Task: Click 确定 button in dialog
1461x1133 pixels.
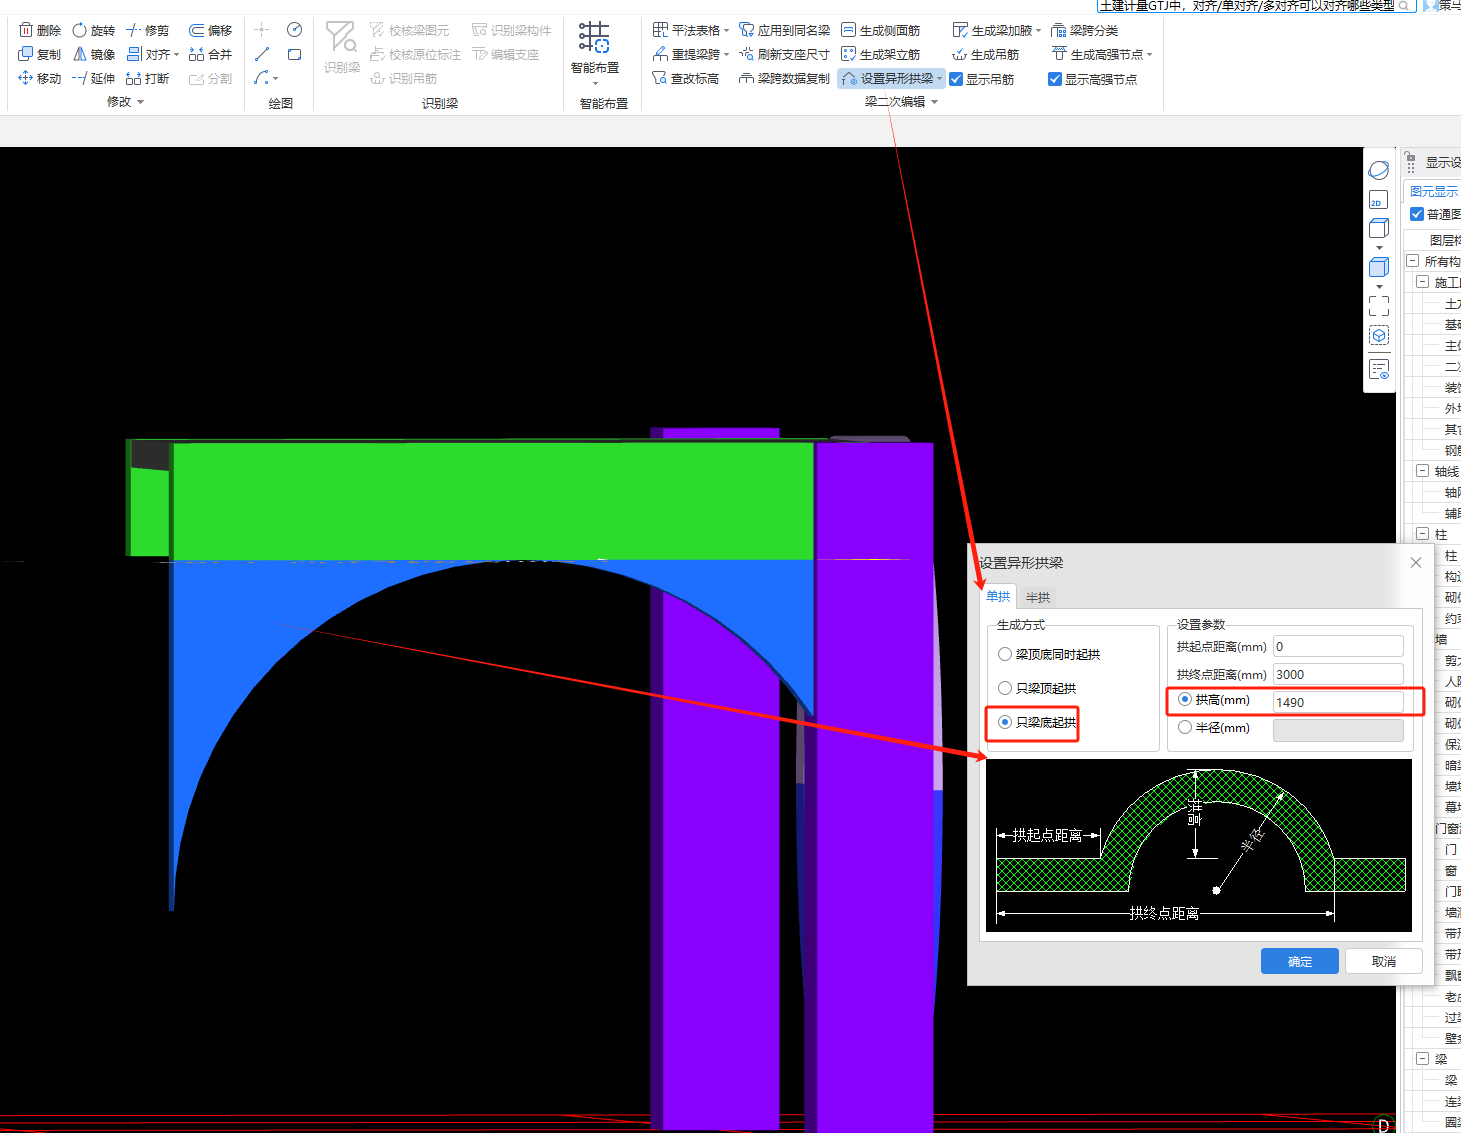Action: pos(1300,961)
